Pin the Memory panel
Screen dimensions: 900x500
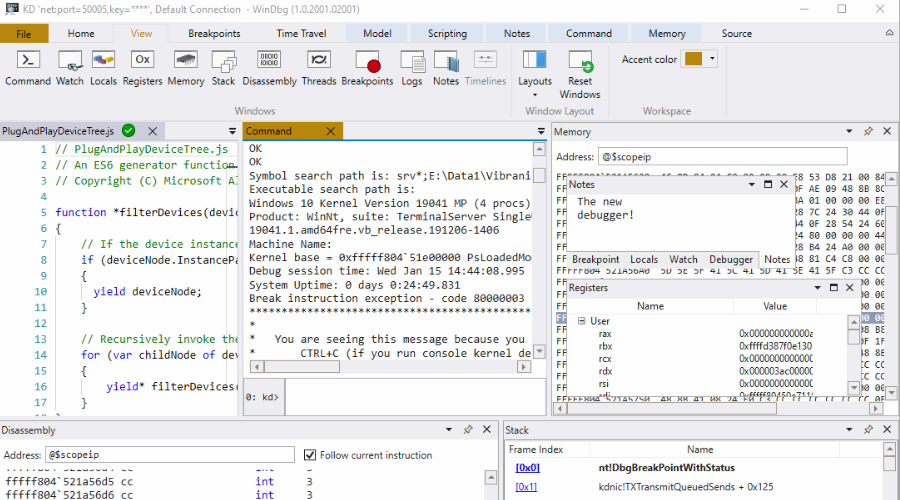click(868, 131)
